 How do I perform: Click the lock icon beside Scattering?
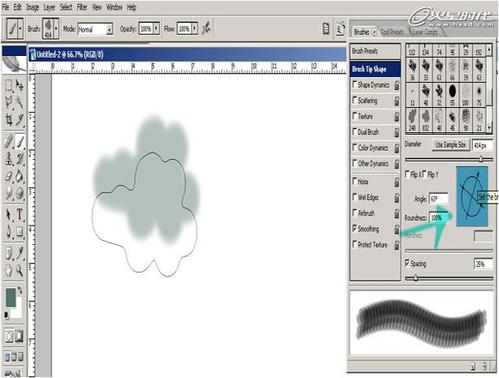(397, 101)
